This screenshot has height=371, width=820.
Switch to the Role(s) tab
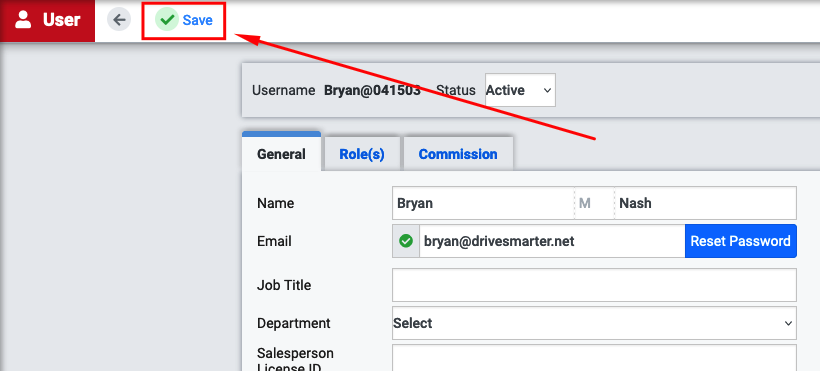point(362,154)
